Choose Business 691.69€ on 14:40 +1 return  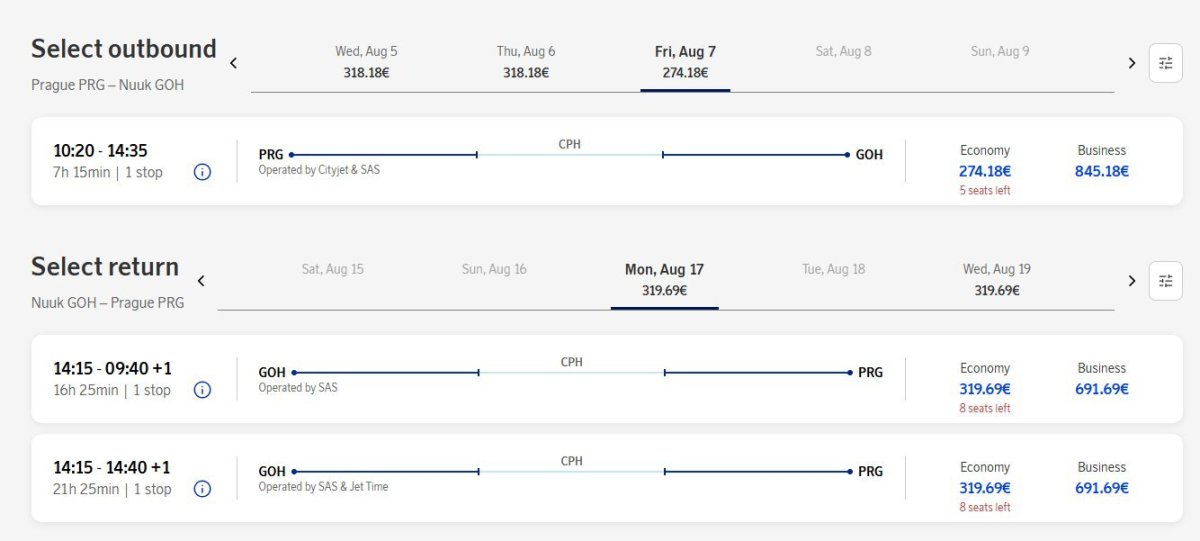click(x=1102, y=488)
